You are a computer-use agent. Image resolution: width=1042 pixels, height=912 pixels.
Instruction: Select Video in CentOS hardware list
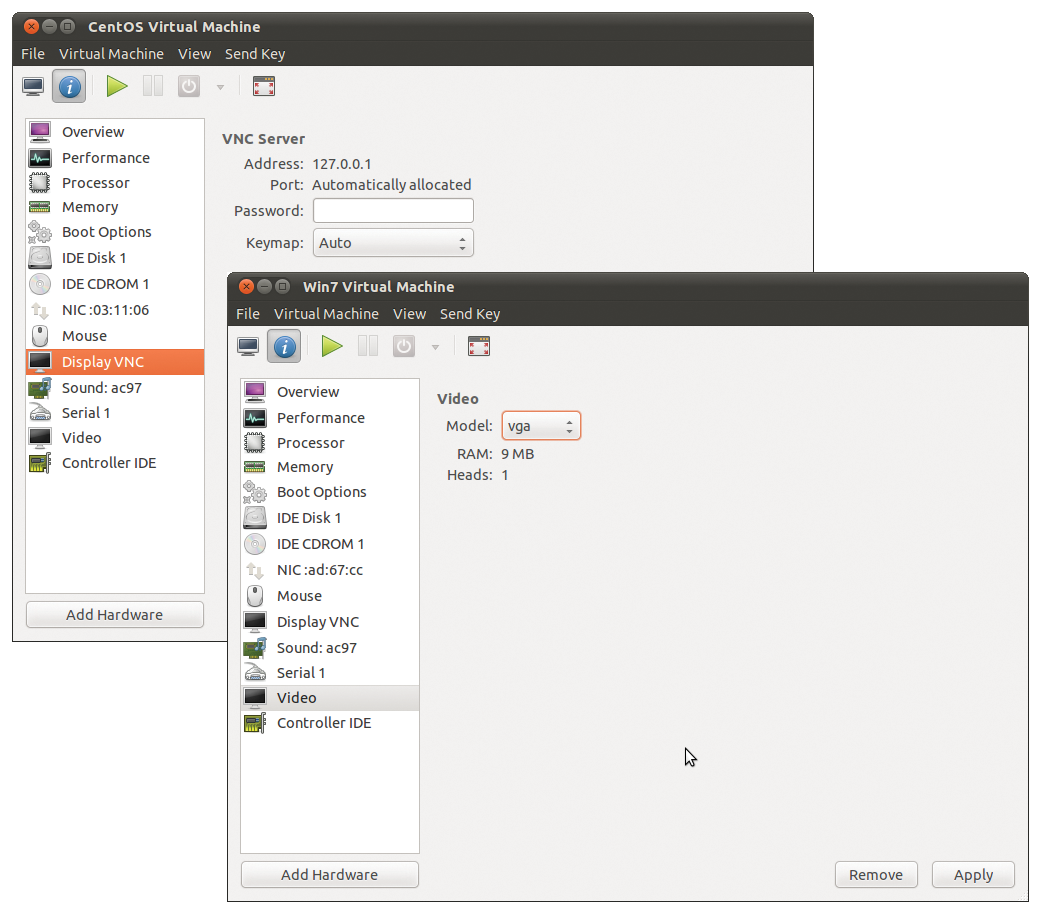115,437
